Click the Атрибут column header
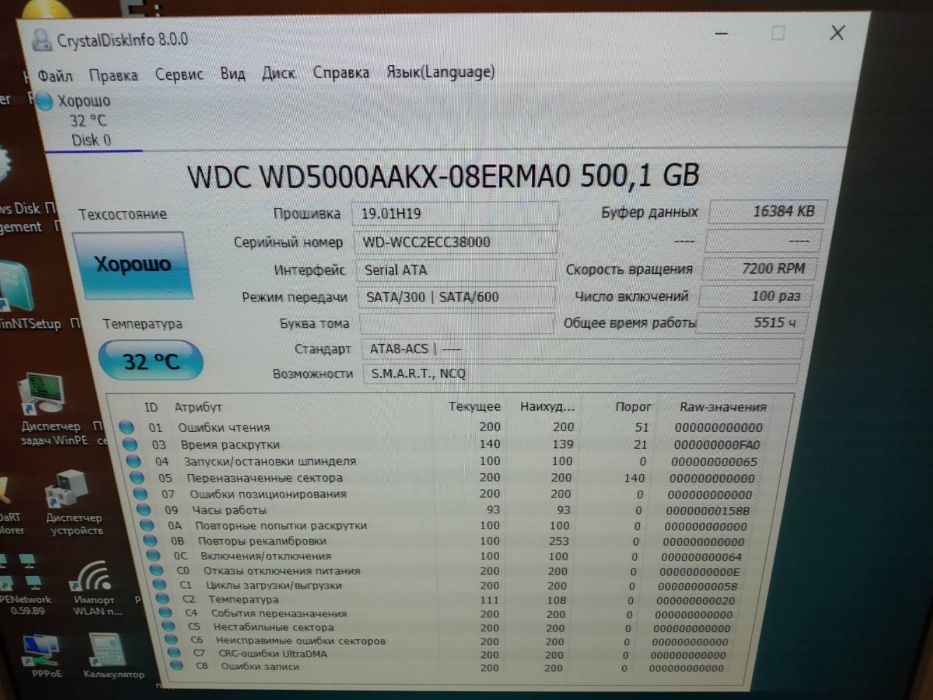This screenshot has height=700, width=933. [x=198, y=408]
